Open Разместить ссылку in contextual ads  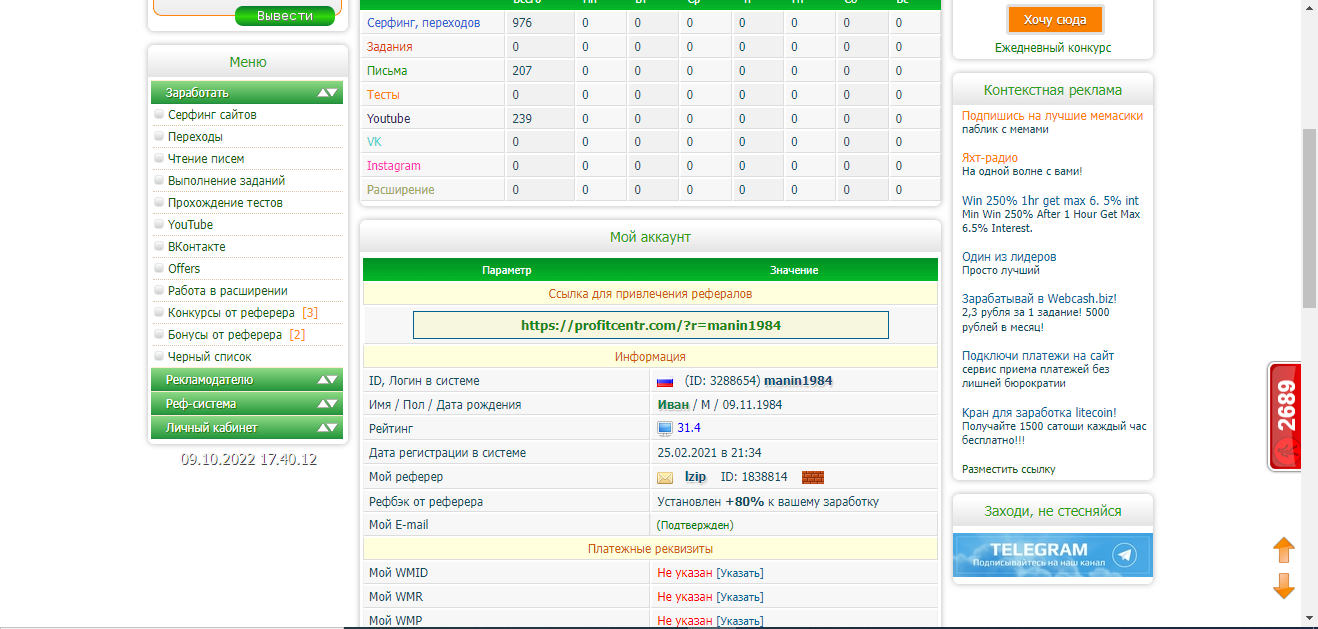(x=1008, y=469)
